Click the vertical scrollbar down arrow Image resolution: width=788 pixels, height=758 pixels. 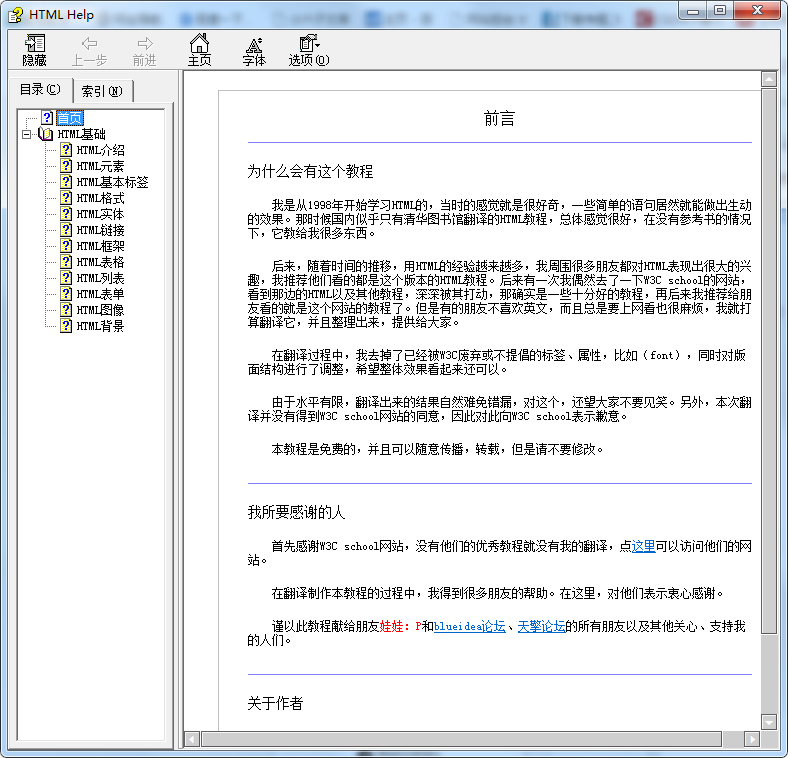[x=769, y=721]
